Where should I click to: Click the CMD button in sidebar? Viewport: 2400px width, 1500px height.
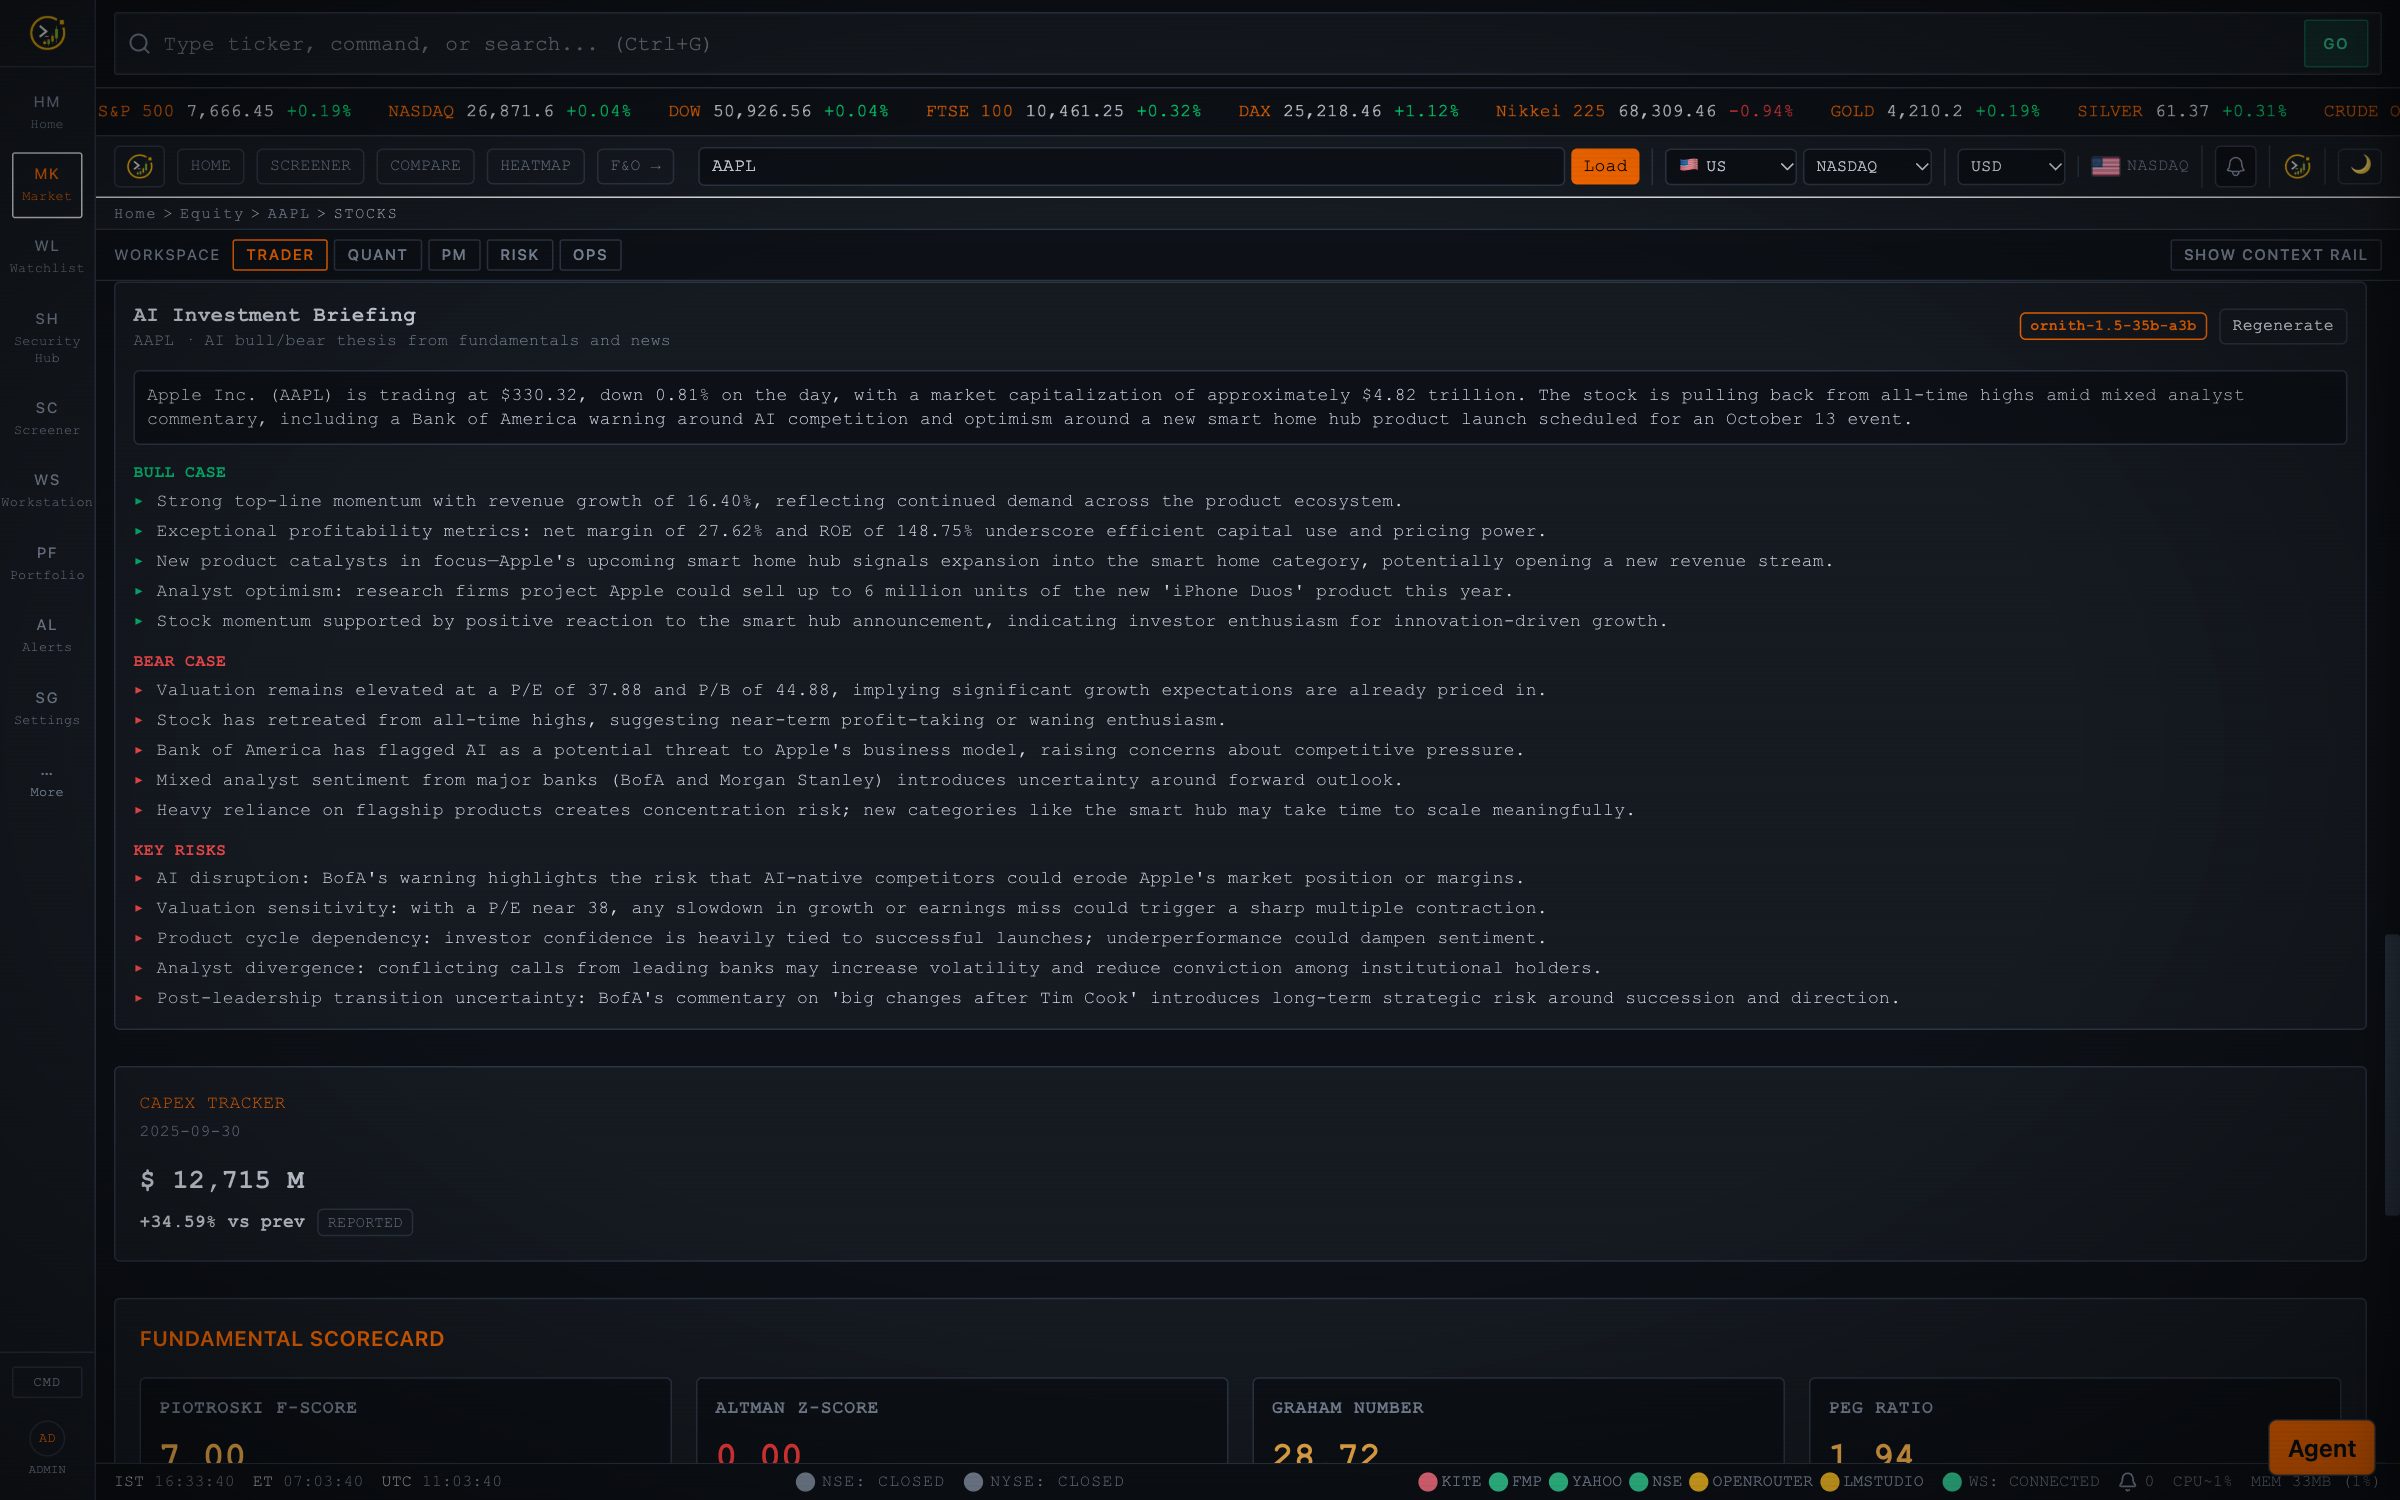[47, 1382]
